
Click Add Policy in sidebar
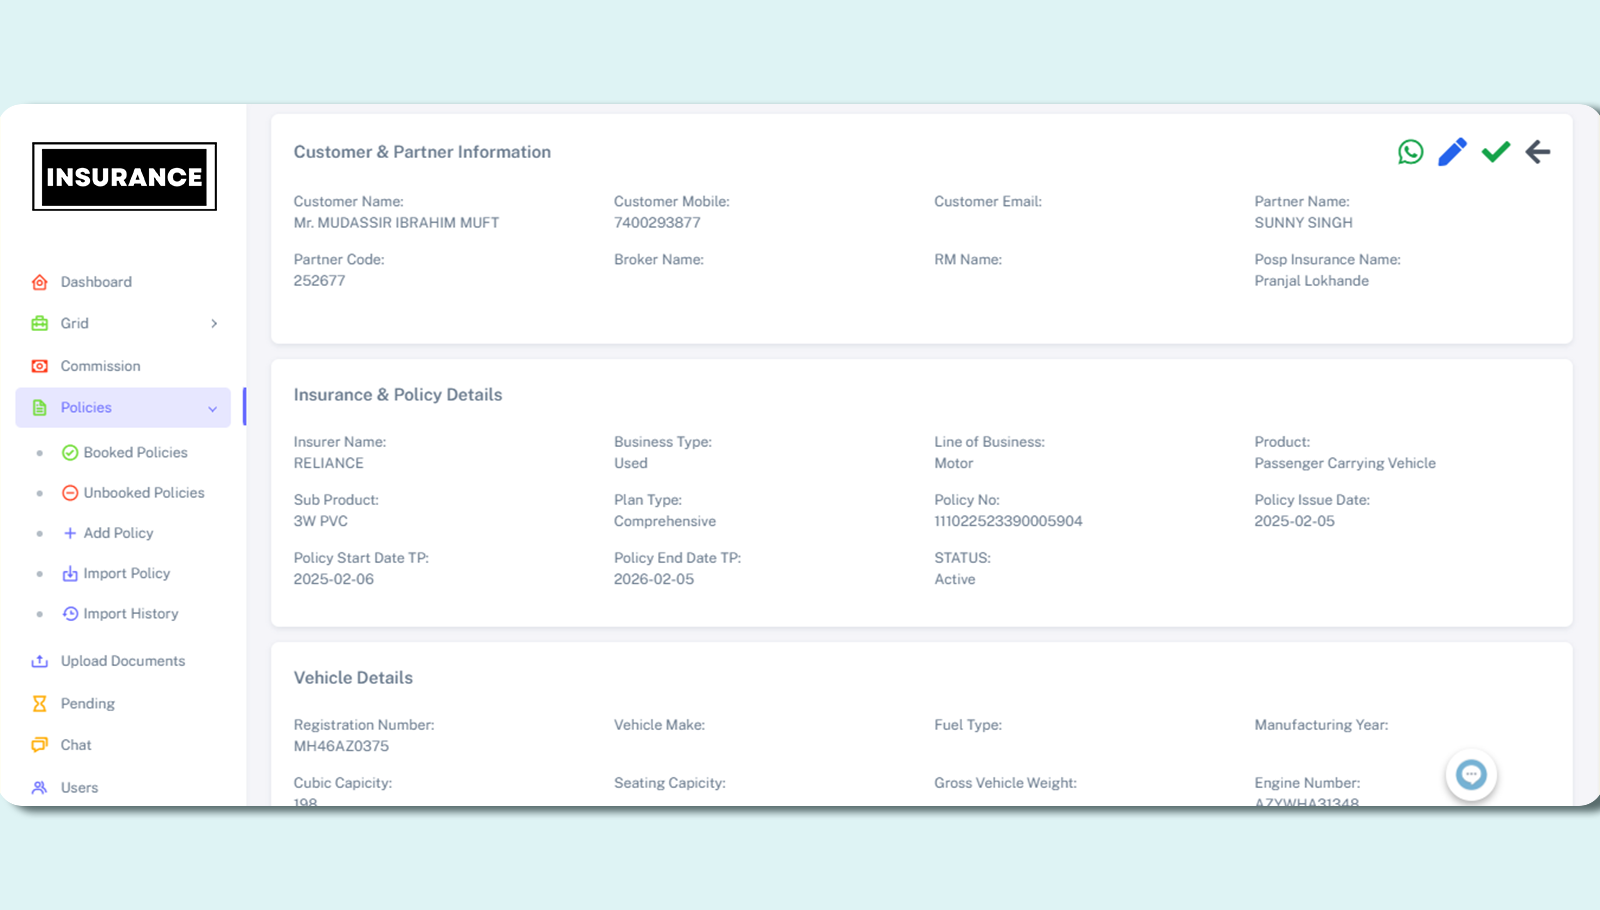tap(118, 533)
